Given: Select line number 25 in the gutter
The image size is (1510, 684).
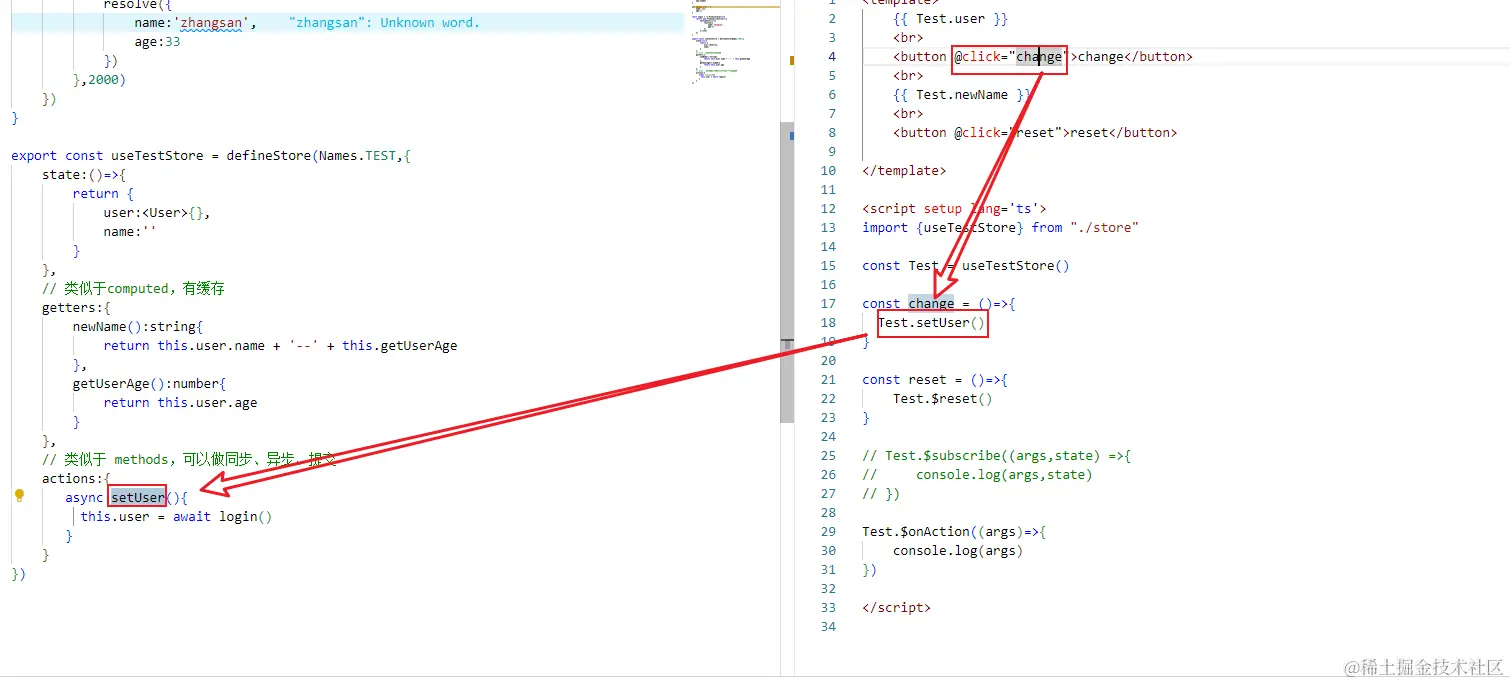Looking at the screenshot, I should [x=828, y=455].
